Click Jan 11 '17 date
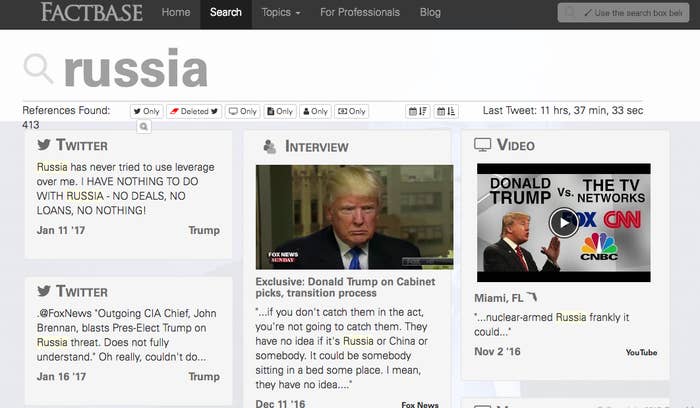This screenshot has width=700, height=408. [61, 230]
